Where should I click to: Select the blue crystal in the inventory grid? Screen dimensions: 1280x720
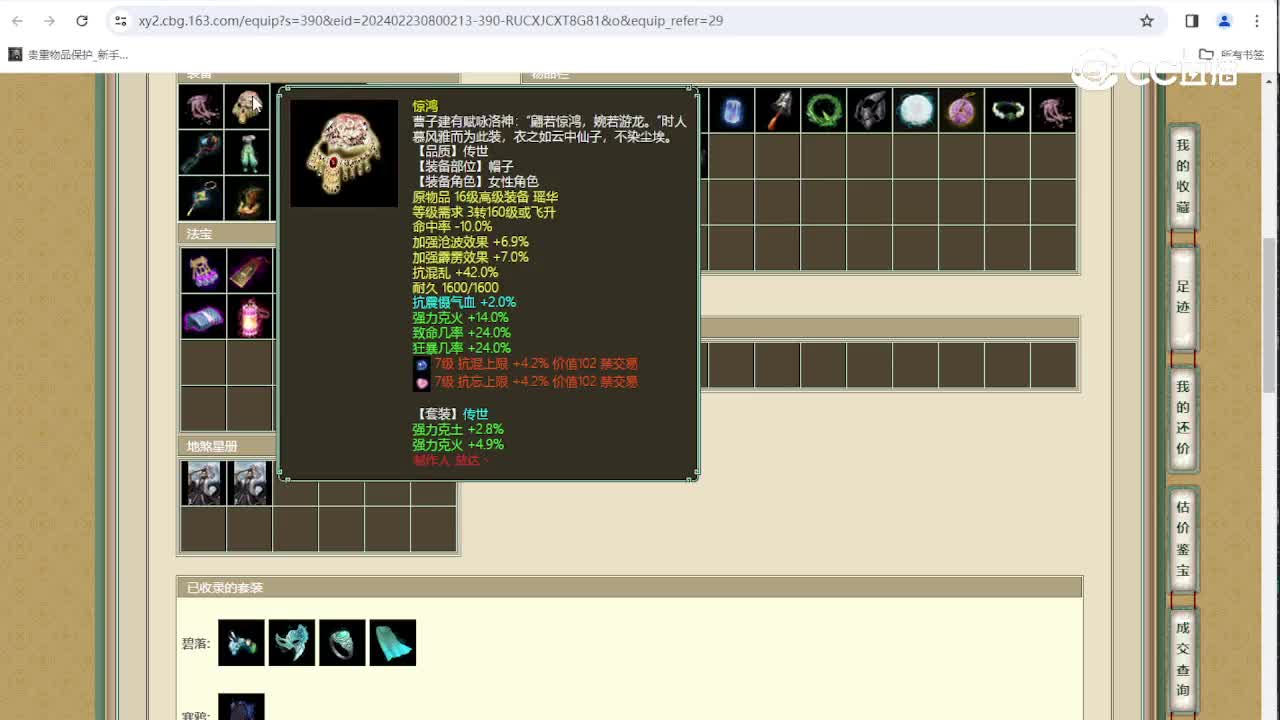(731, 110)
